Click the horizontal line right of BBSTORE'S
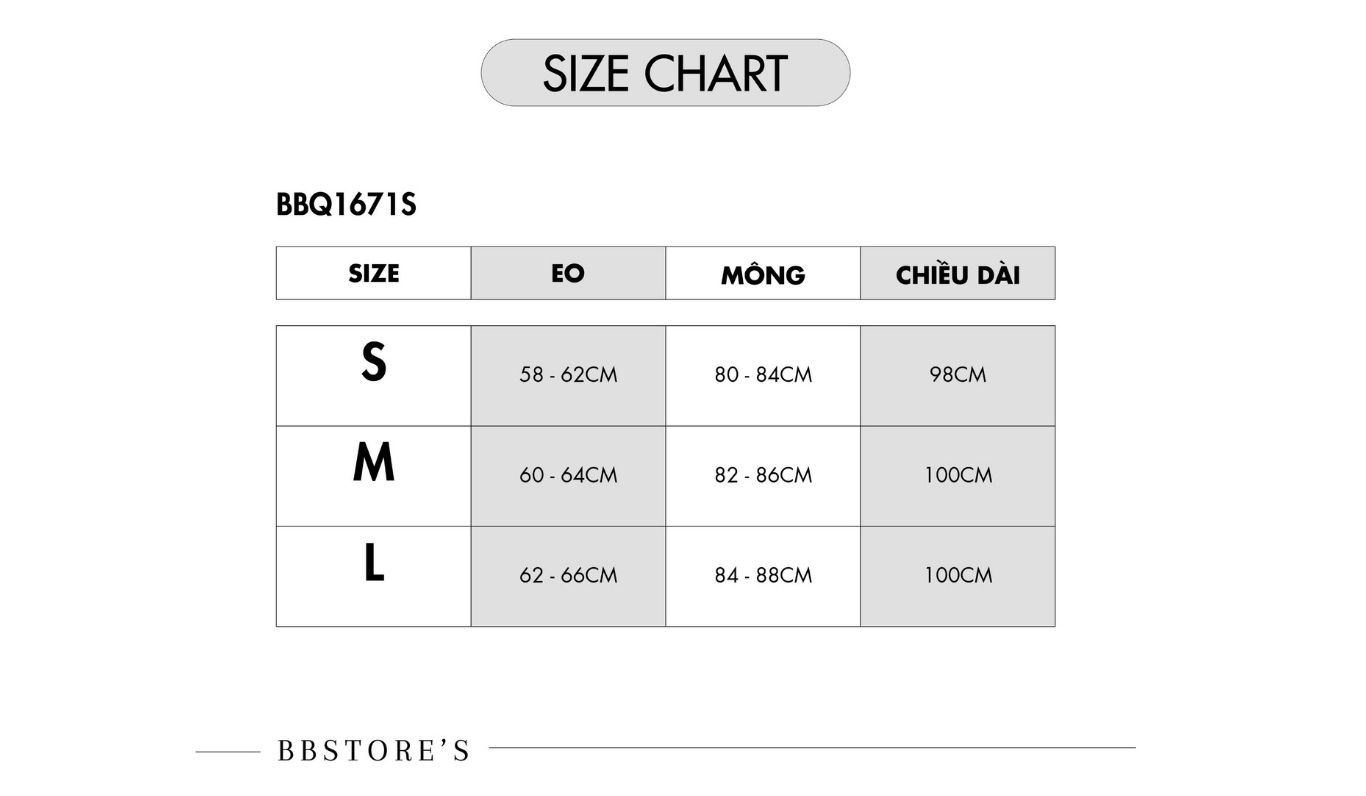This screenshot has width=1366, height=796. pyautogui.click(x=812, y=747)
